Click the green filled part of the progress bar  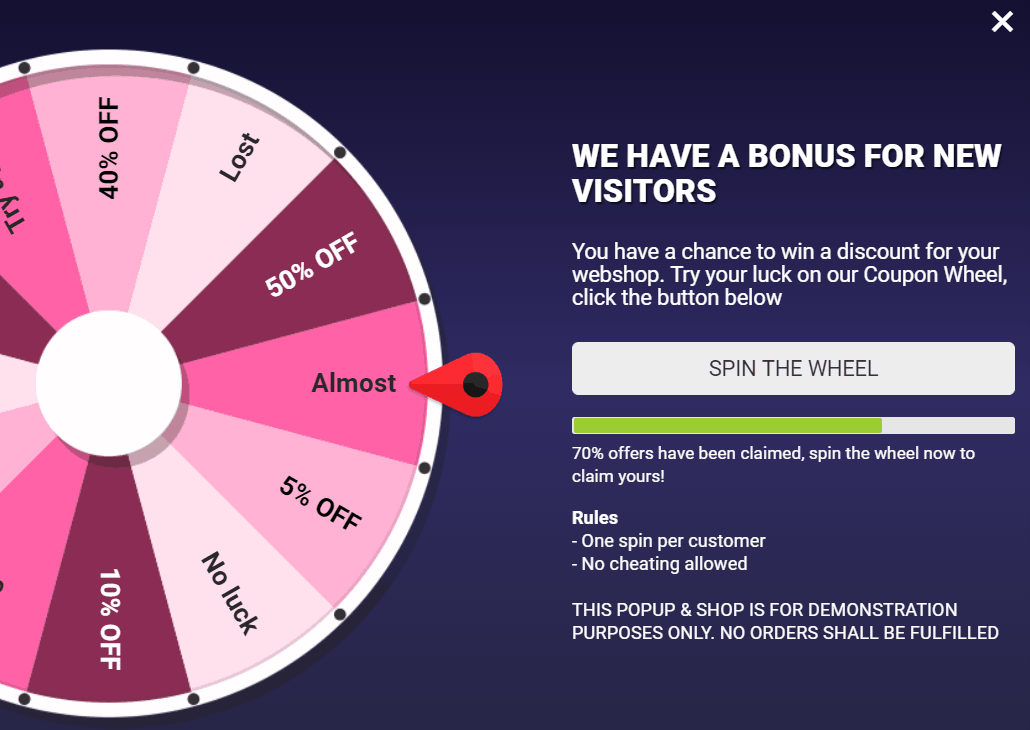[727, 426]
